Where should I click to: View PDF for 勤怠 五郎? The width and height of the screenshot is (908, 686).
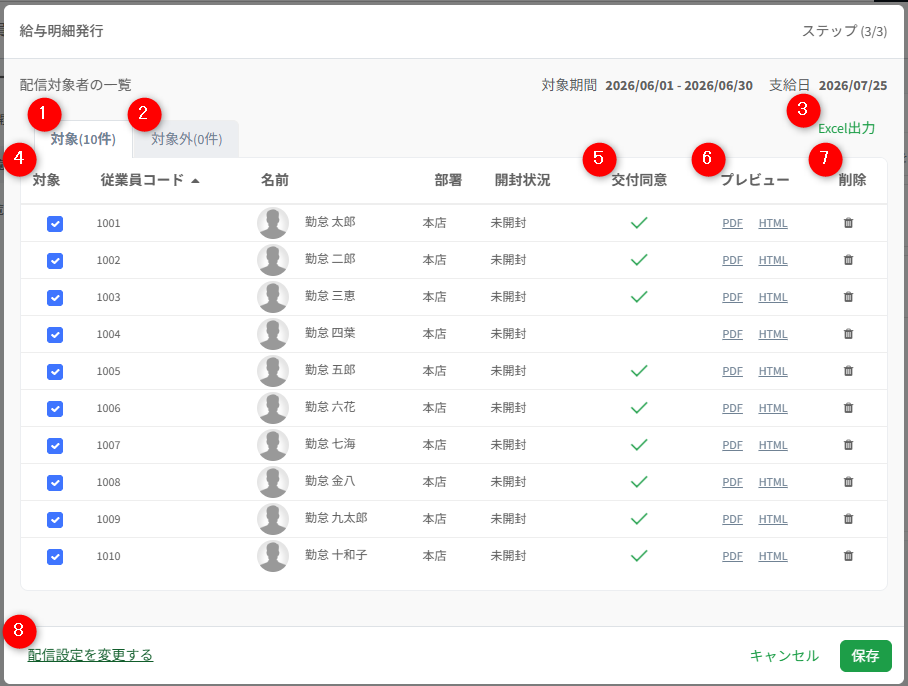[x=732, y=371]
